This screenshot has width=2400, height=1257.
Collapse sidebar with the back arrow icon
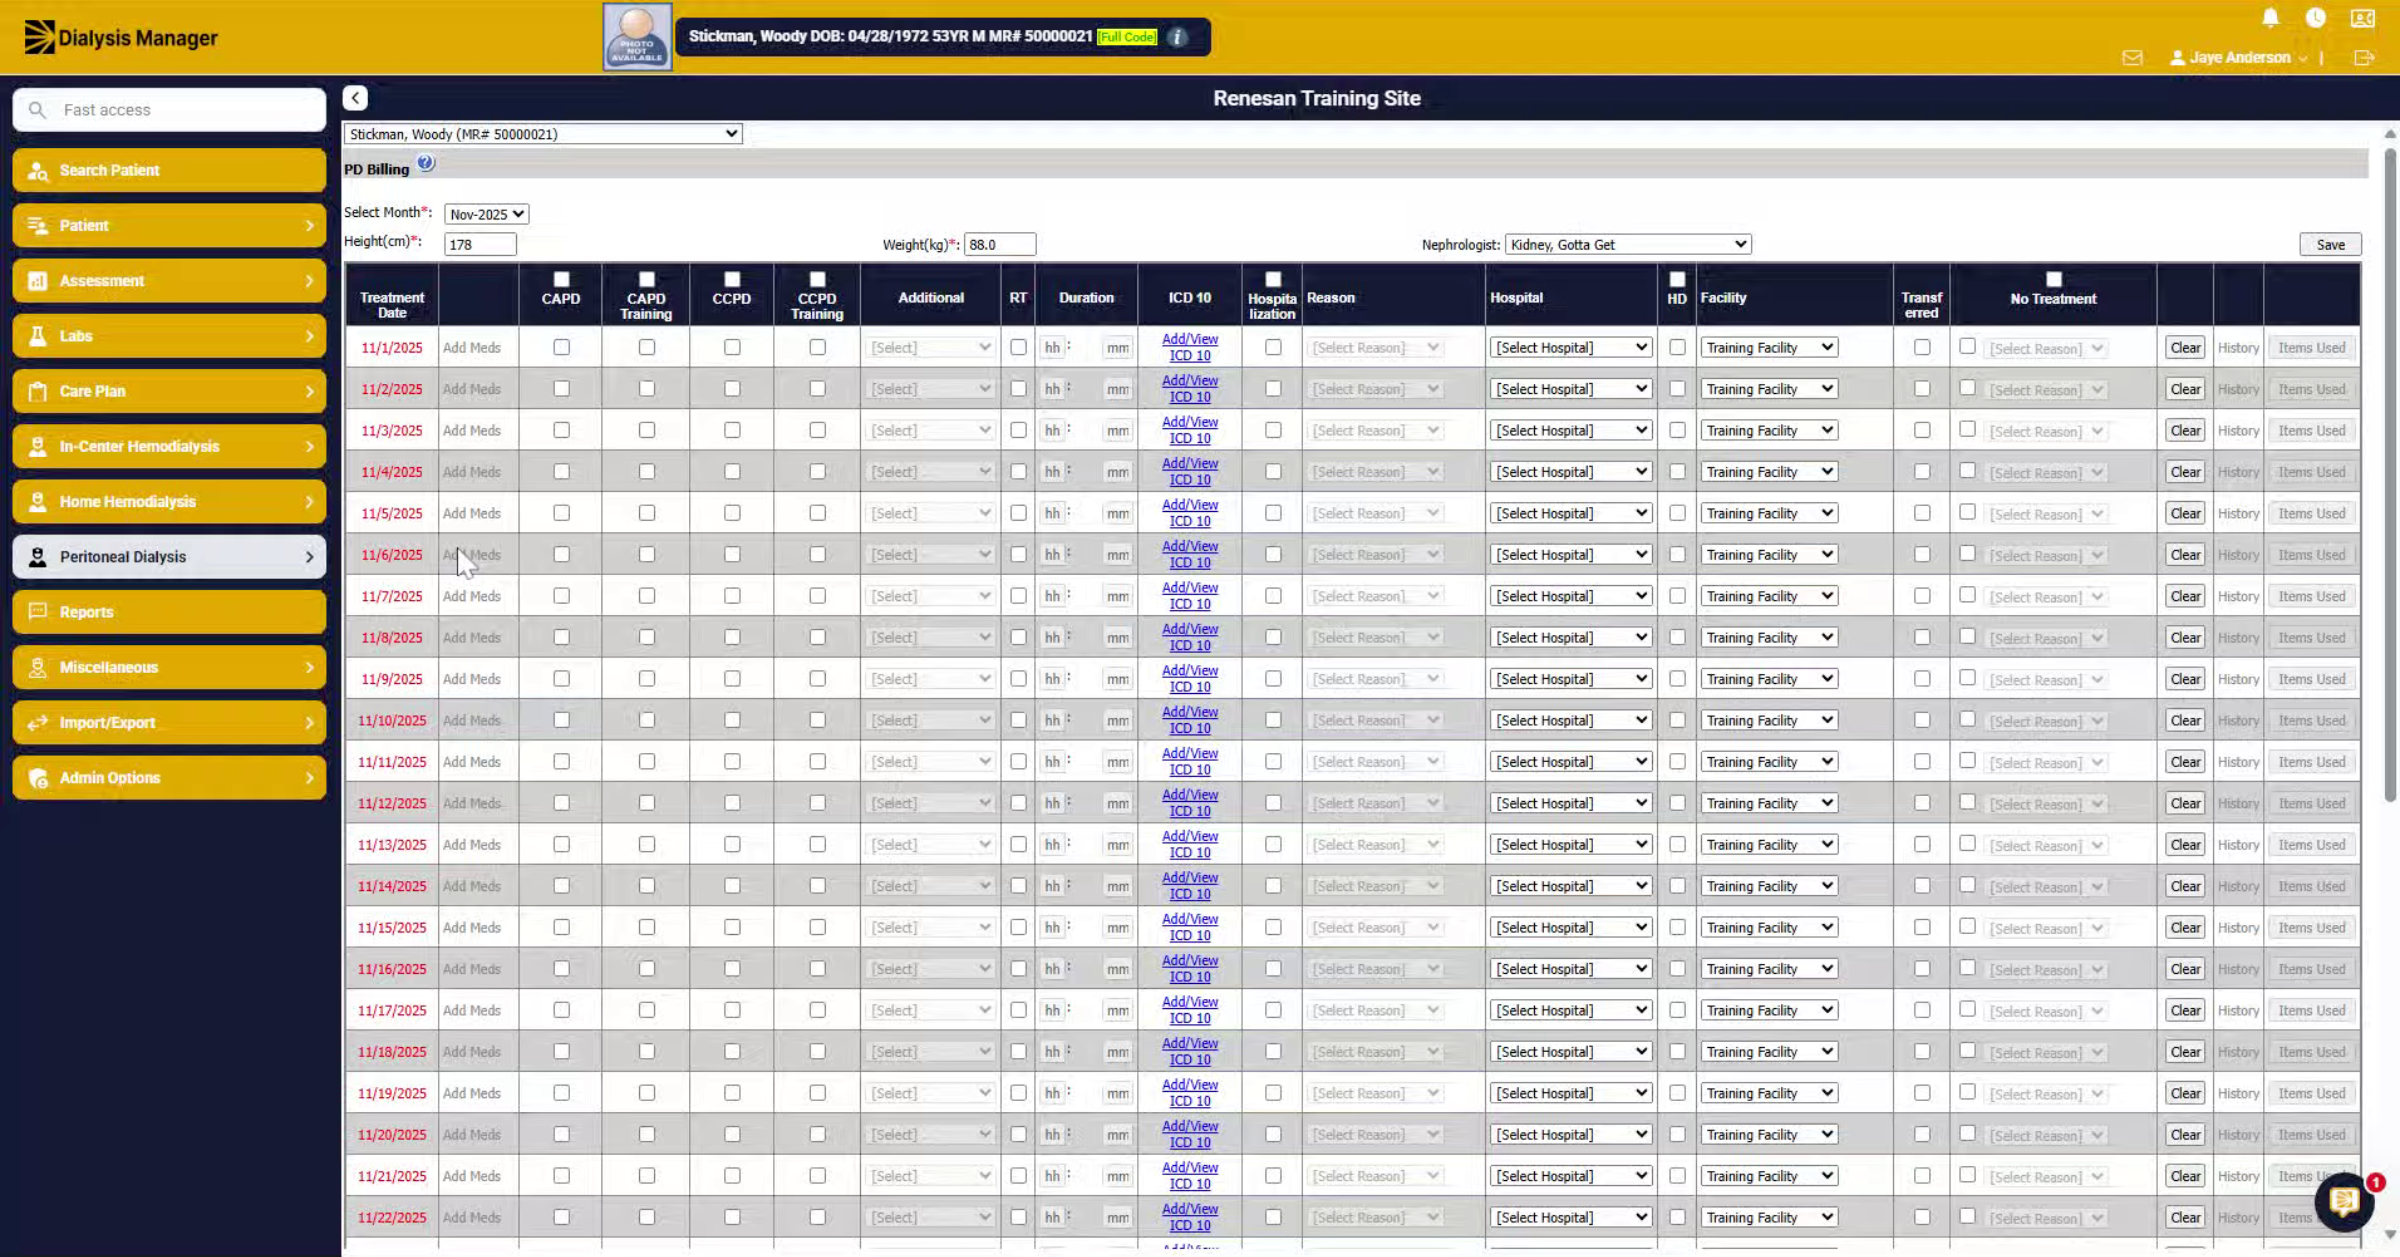(355, 98)
